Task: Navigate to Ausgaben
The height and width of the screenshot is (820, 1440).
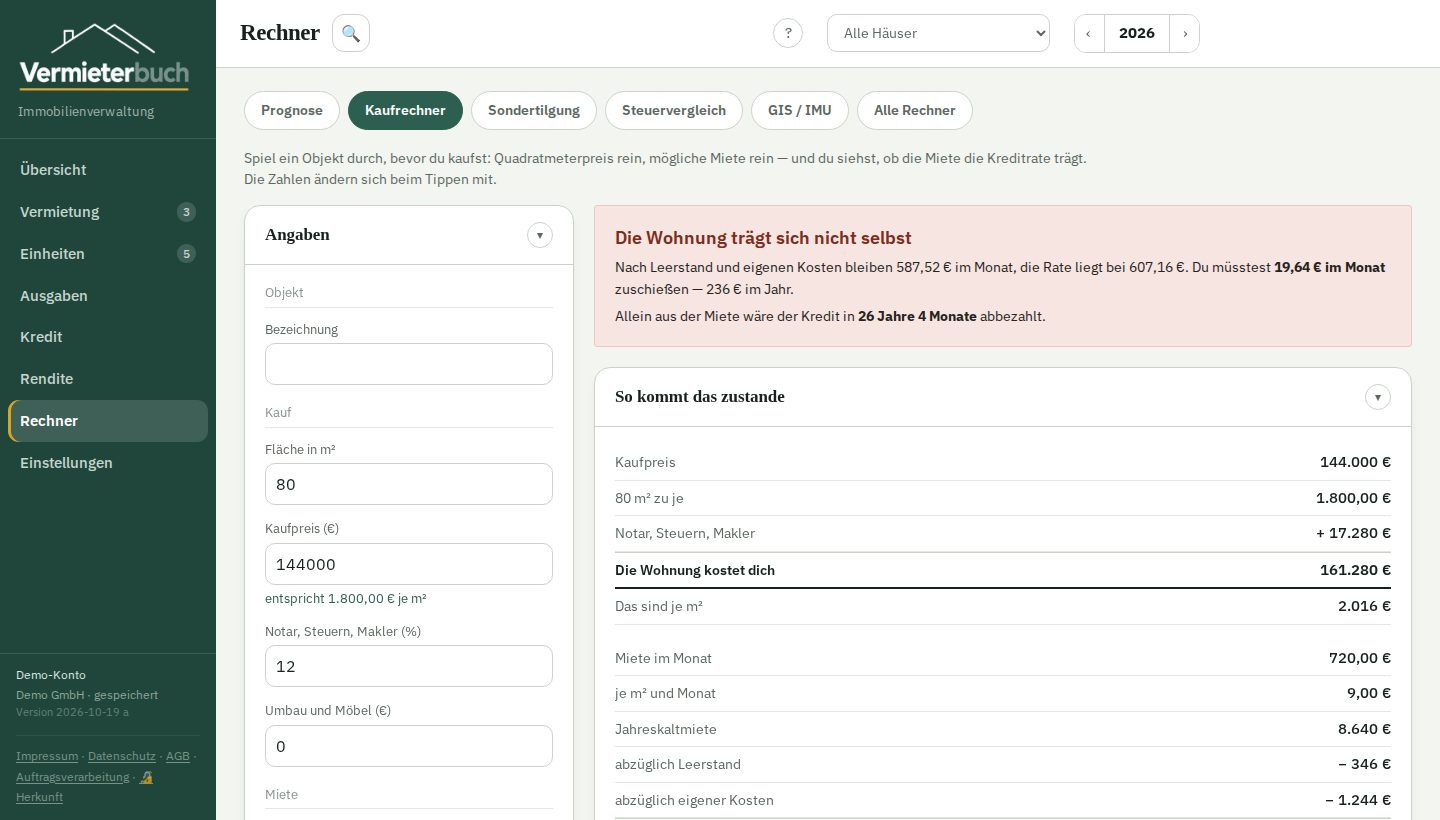Action: point(108,296)
